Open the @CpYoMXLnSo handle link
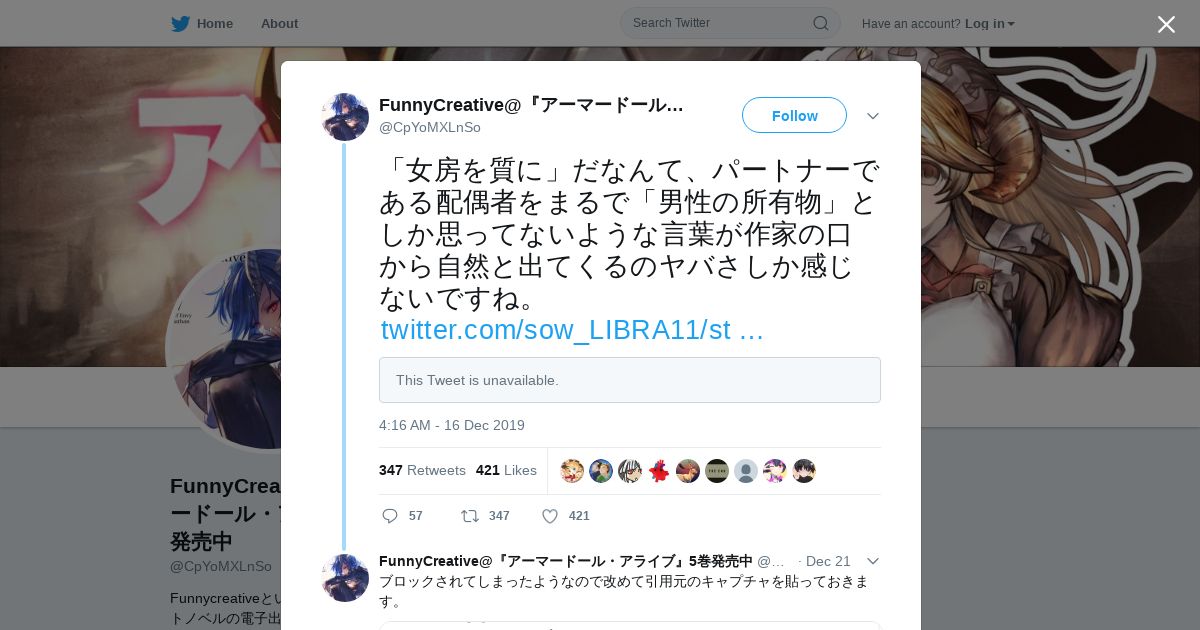 click(x=430, y=127)
